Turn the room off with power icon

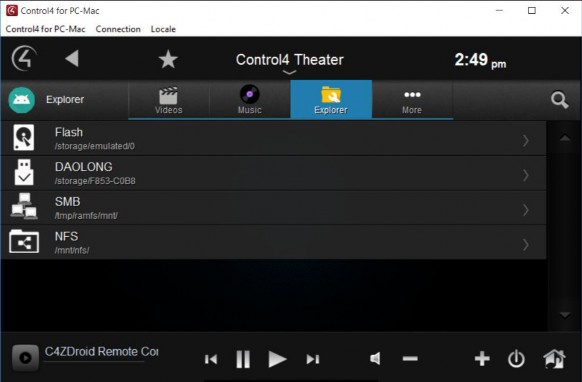[x=516, y=359]
